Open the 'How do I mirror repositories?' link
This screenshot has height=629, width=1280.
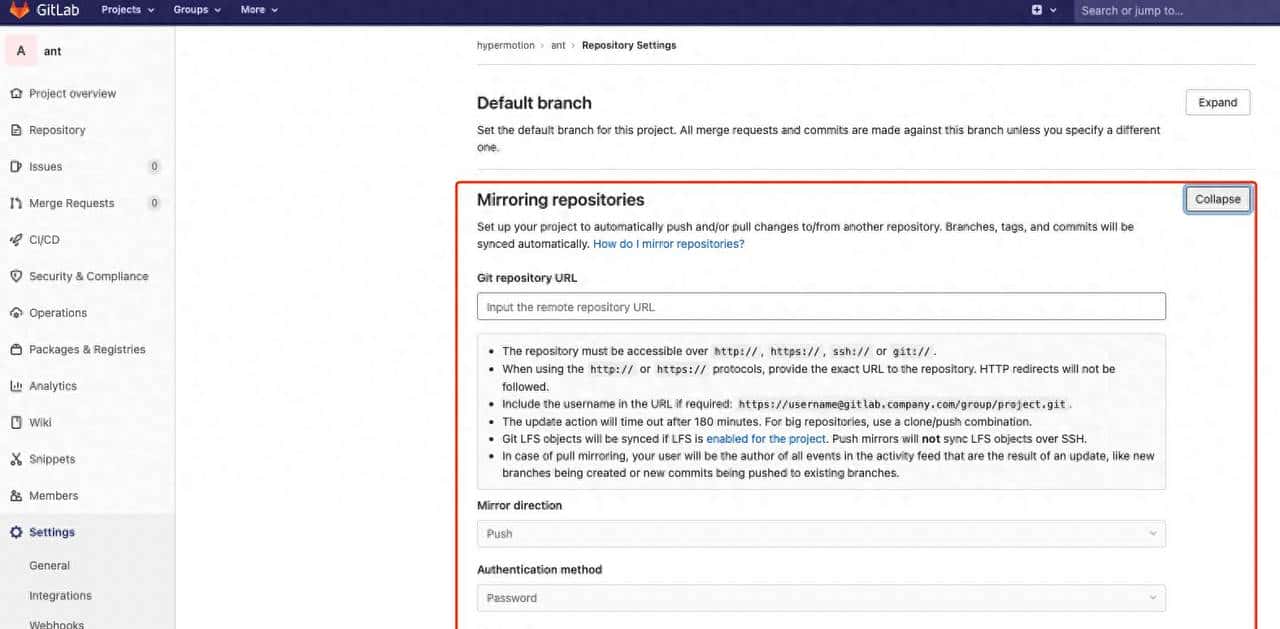click(x=668, y=244)
